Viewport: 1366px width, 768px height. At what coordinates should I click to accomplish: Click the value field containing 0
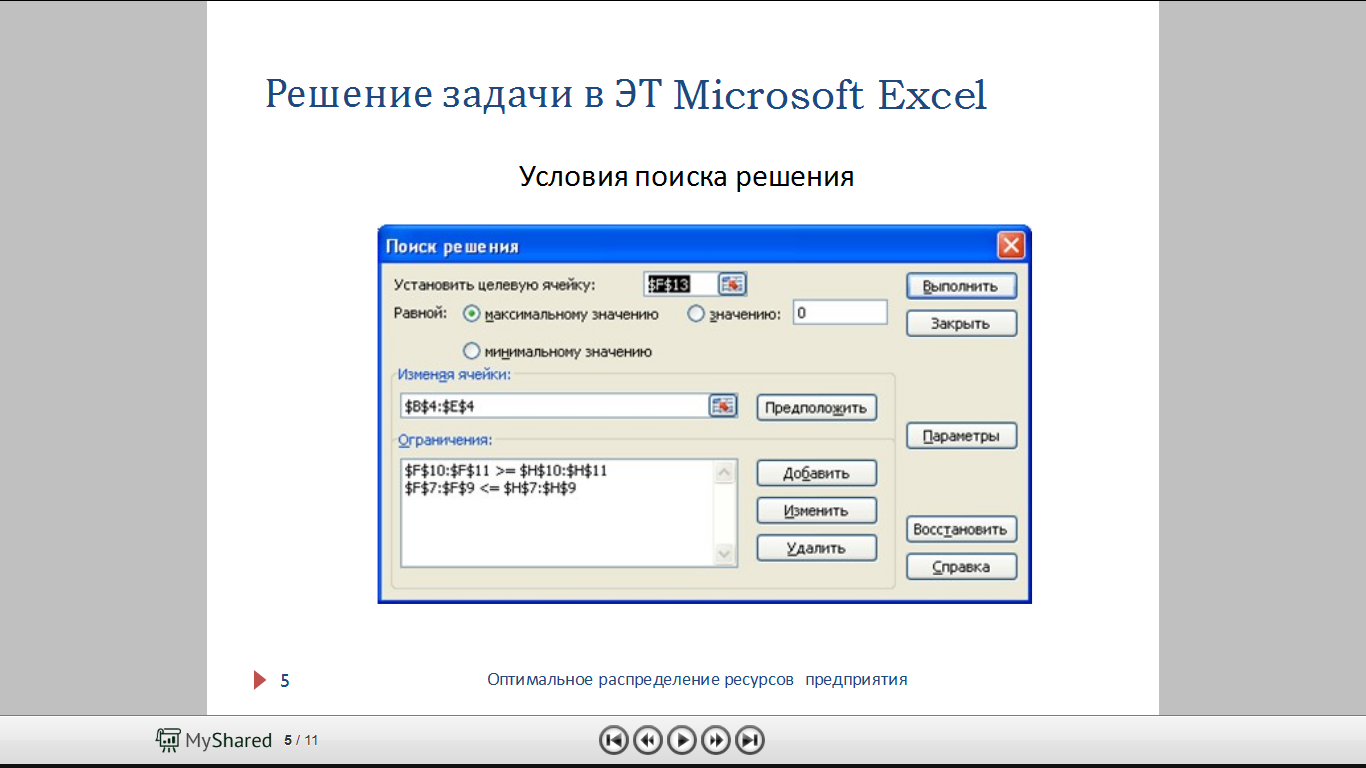(x=840, y=313)
